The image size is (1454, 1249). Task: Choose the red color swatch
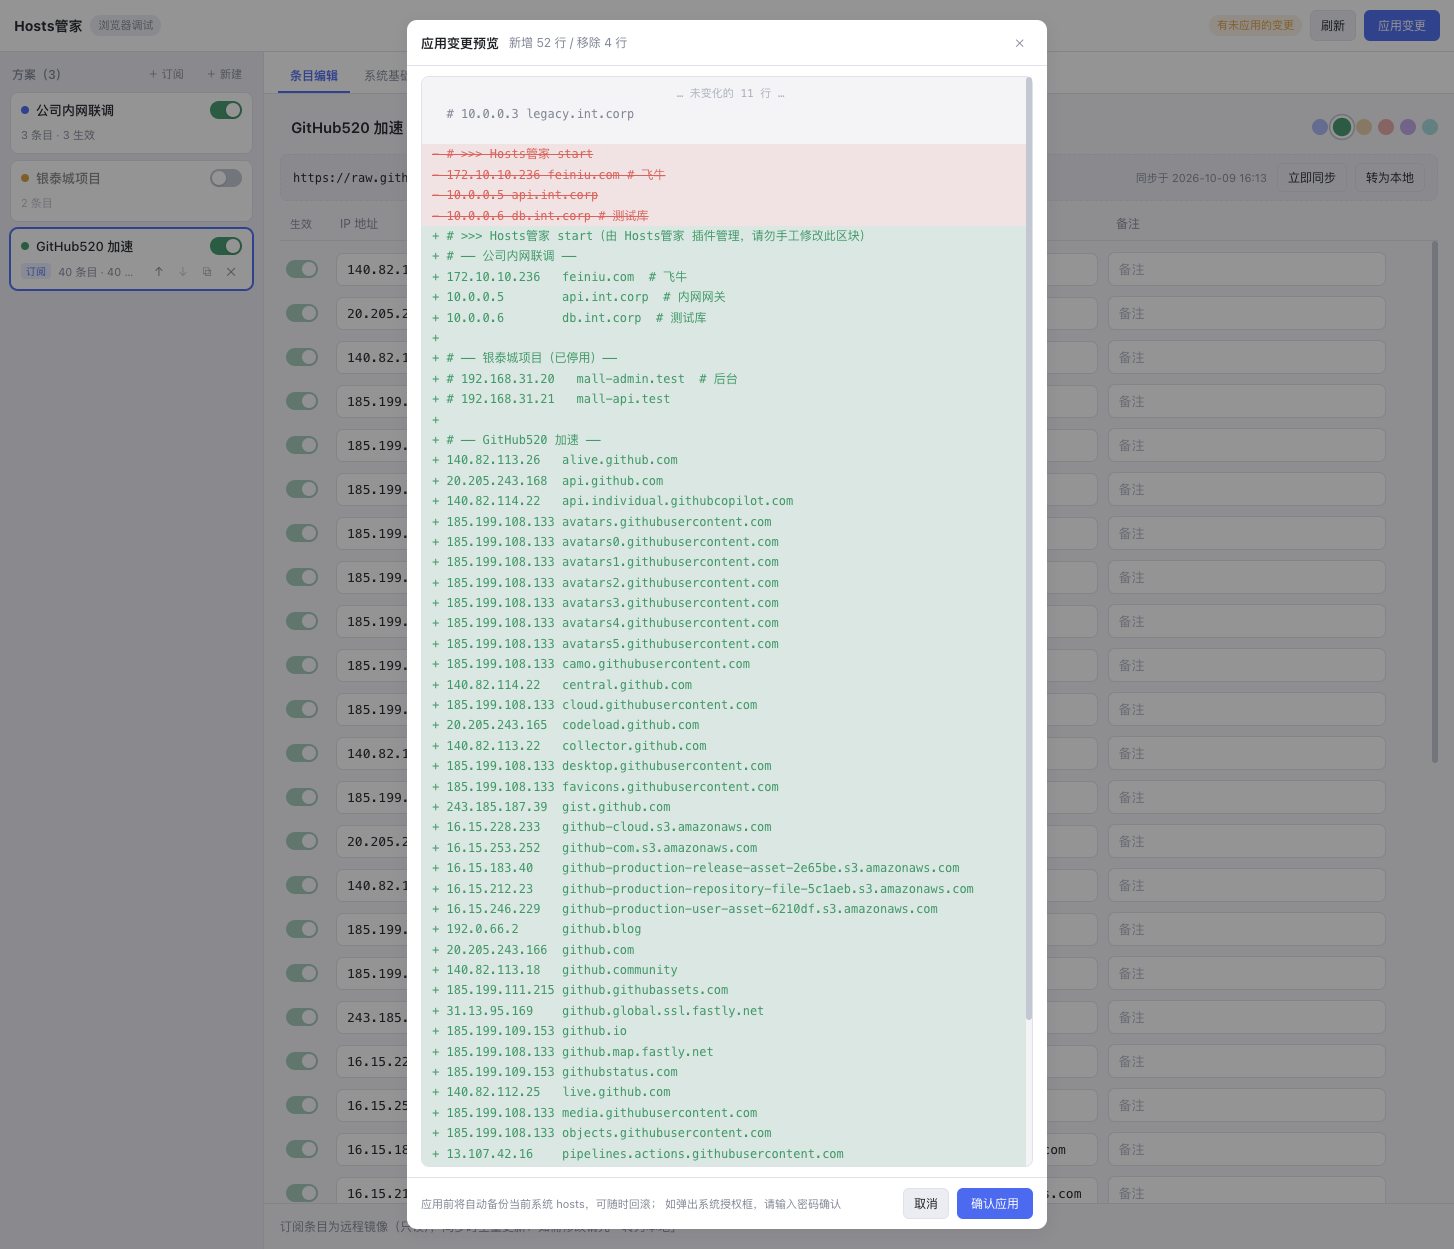coord(1386,127)
